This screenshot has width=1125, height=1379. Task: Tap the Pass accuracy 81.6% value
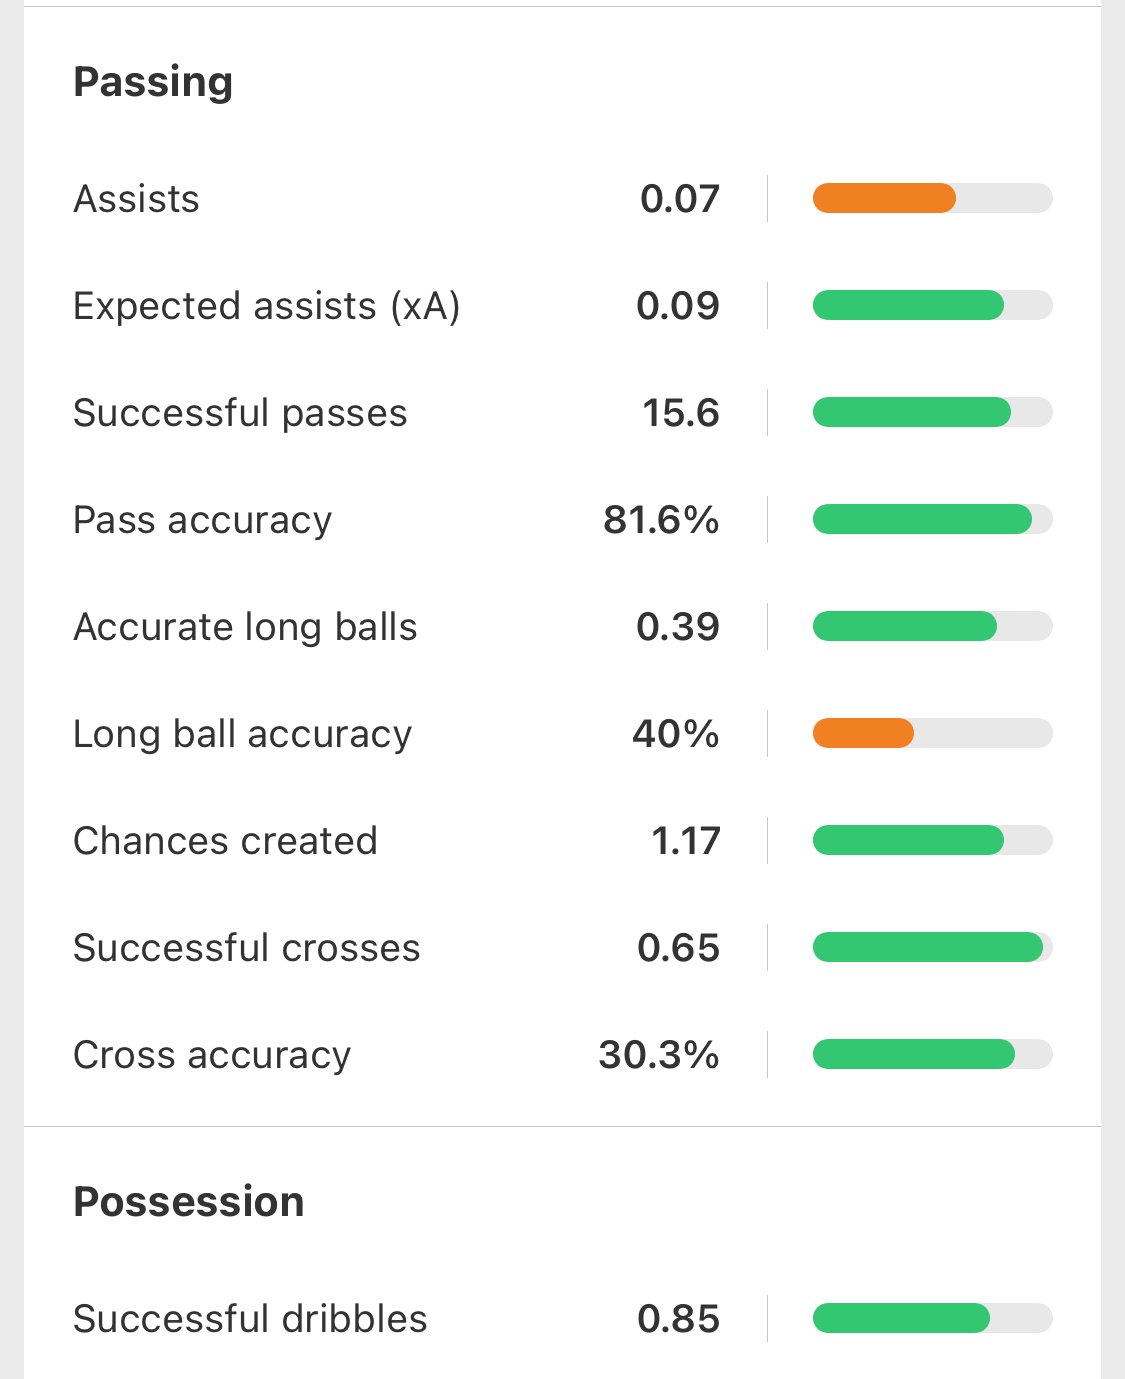pos(661,520)
